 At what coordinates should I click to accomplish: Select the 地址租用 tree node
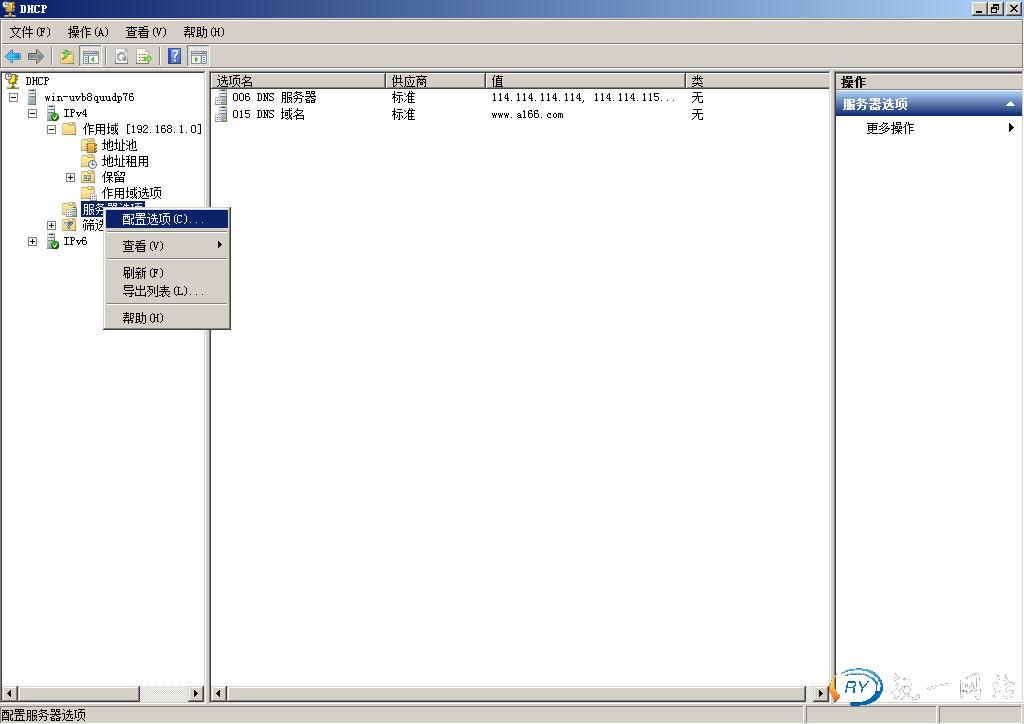click(x=125, y=161)
